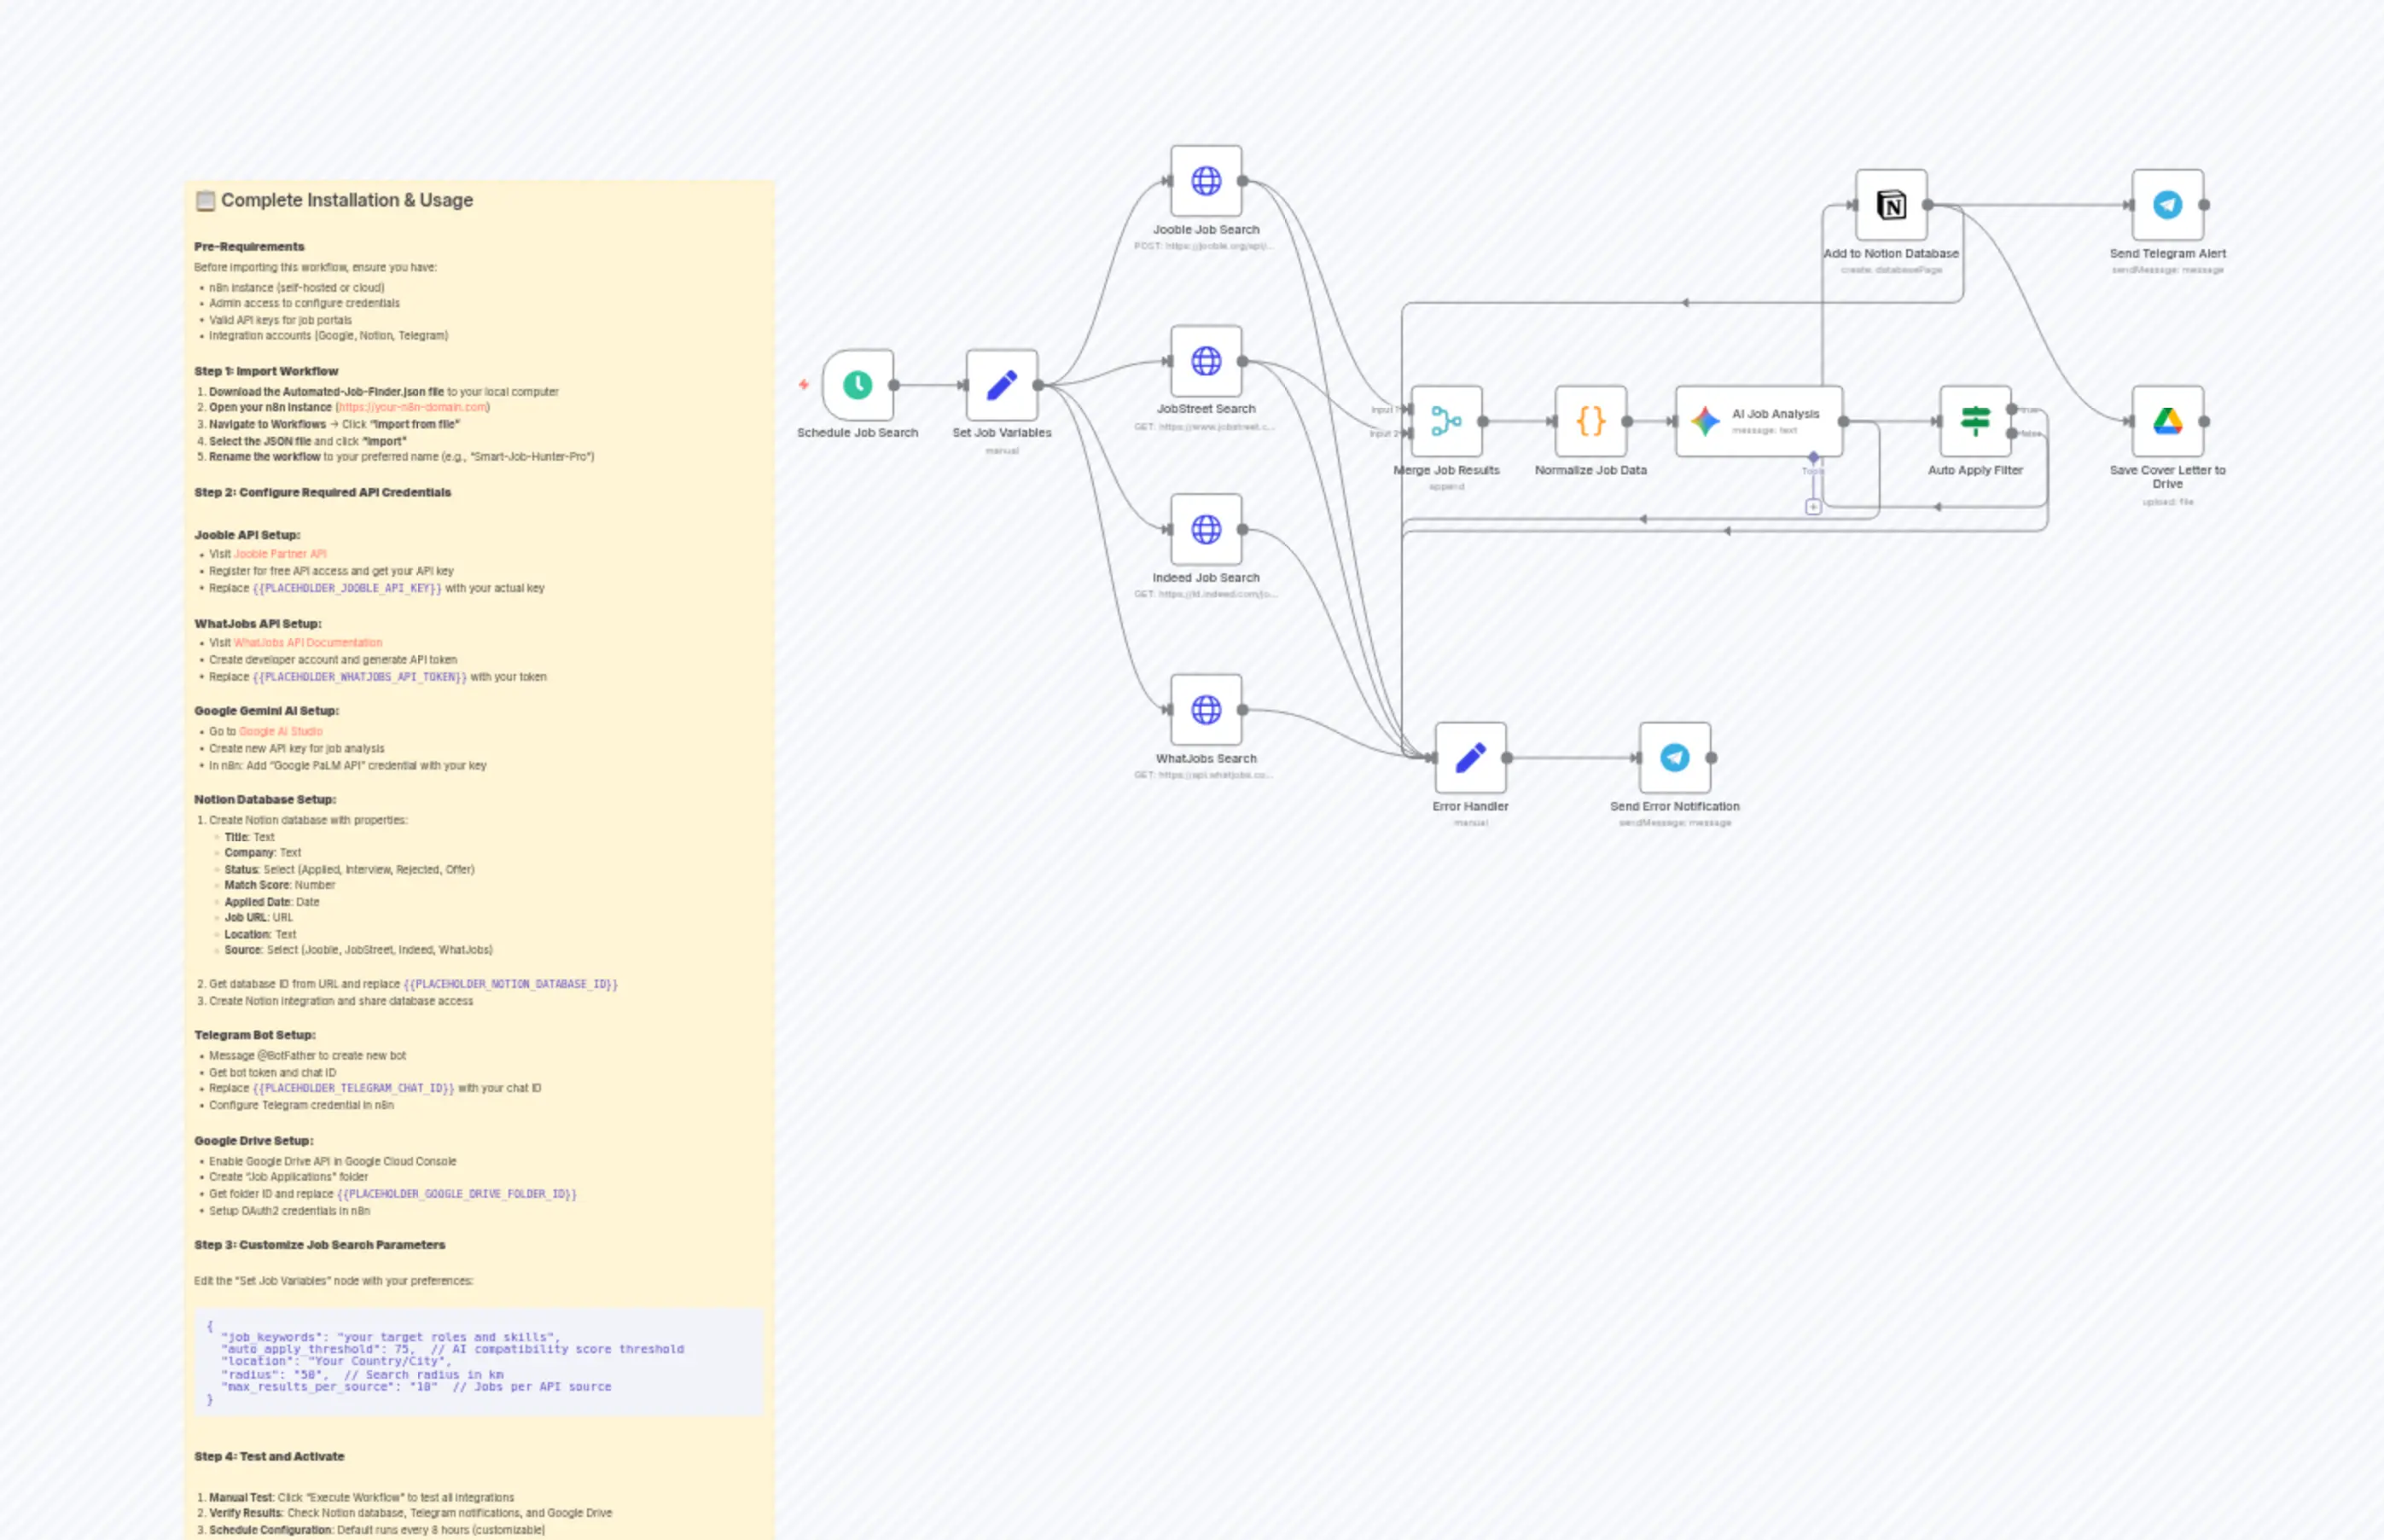The height and width of the screenshot is (1540, 2384).
Task: Click the Jooble Job Search globe icon
Action: tap(1207, 180)
